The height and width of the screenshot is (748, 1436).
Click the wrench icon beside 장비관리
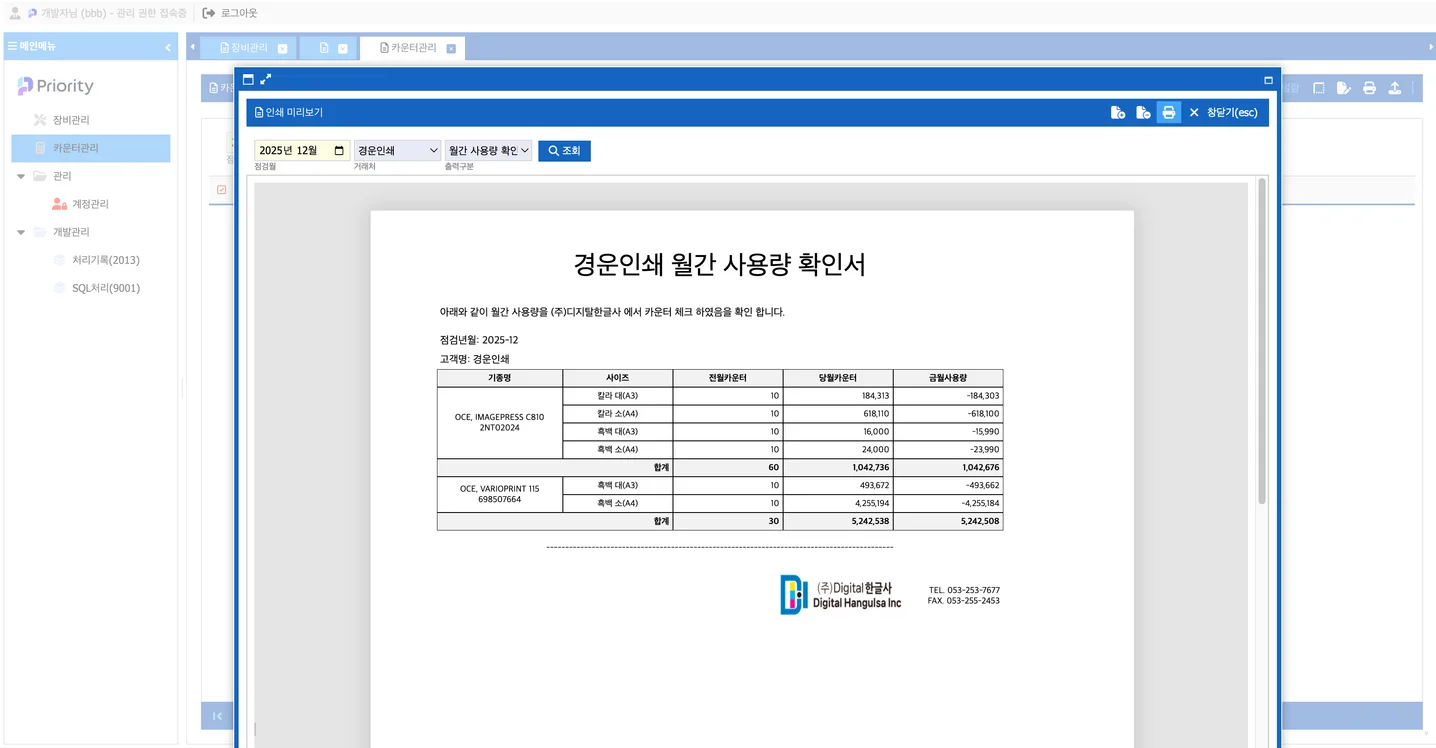40,120
